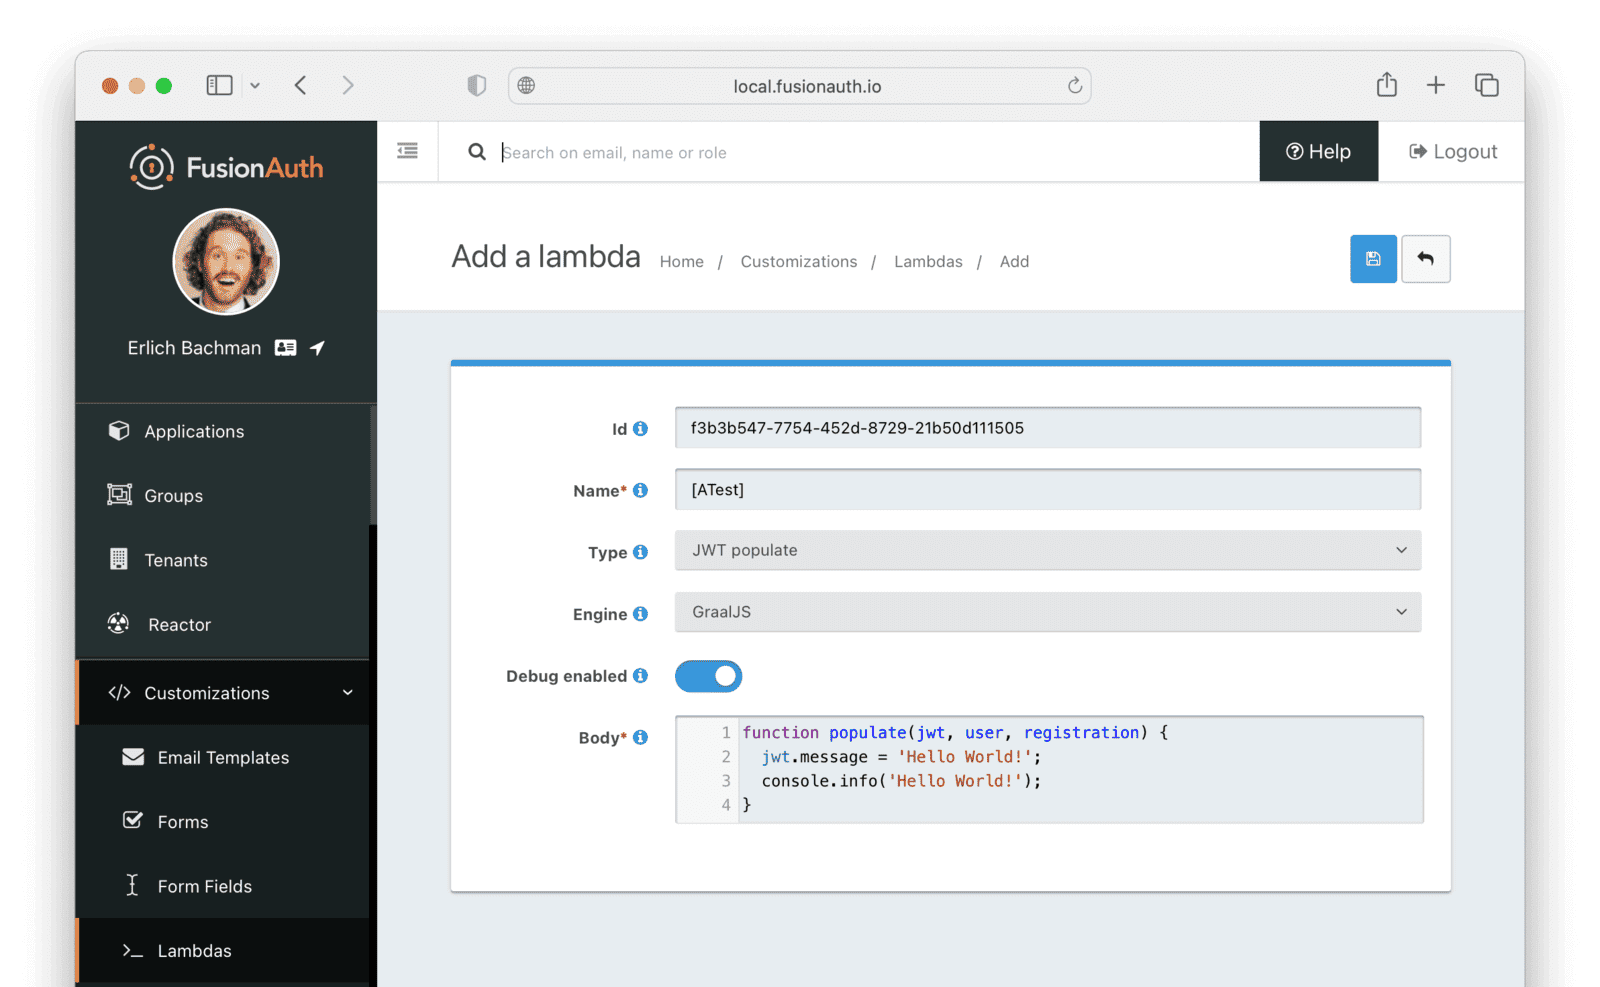1600x987 pixels.
Task: Collapse the sidebar with the menu icon
Action: coord(407,151)
